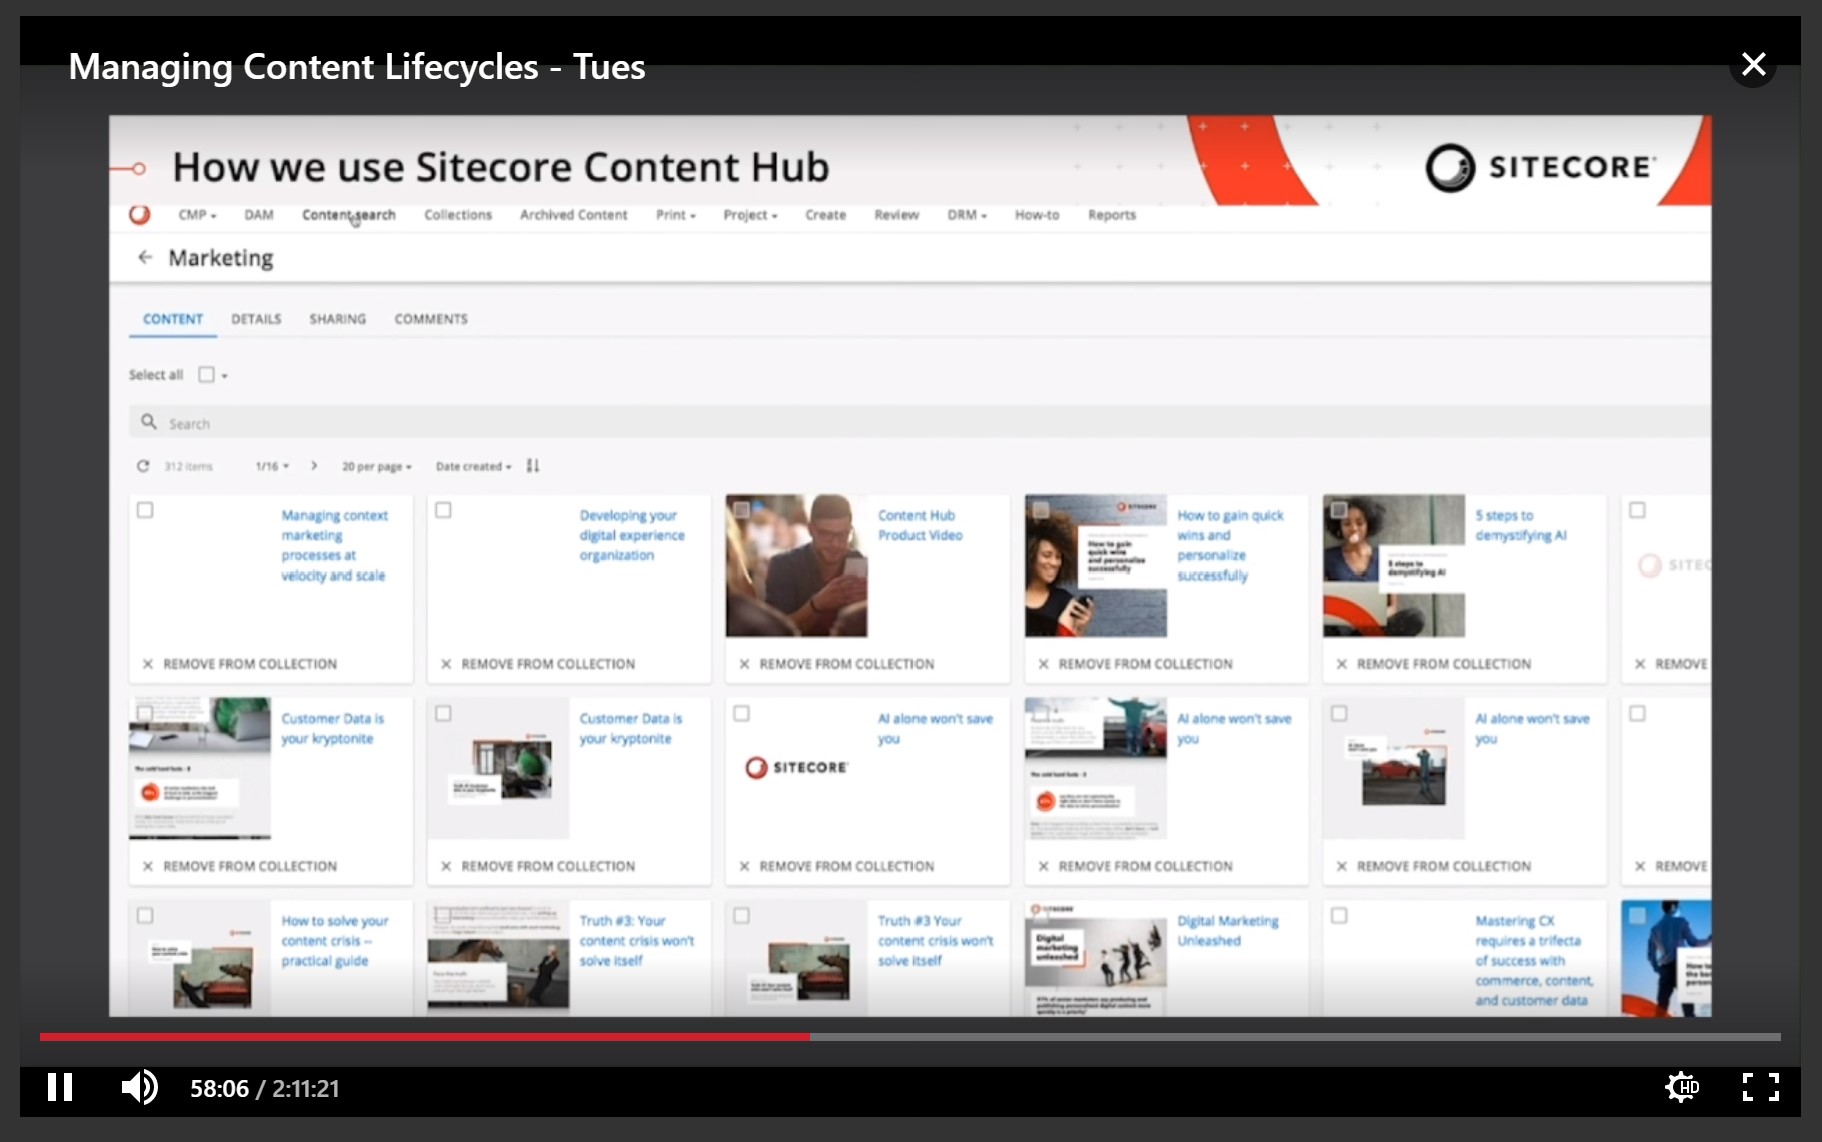This screenshot has width=1822, height=1142.
Task: Check first Customer Data is your kryptonite card
Action: point(145,714)
